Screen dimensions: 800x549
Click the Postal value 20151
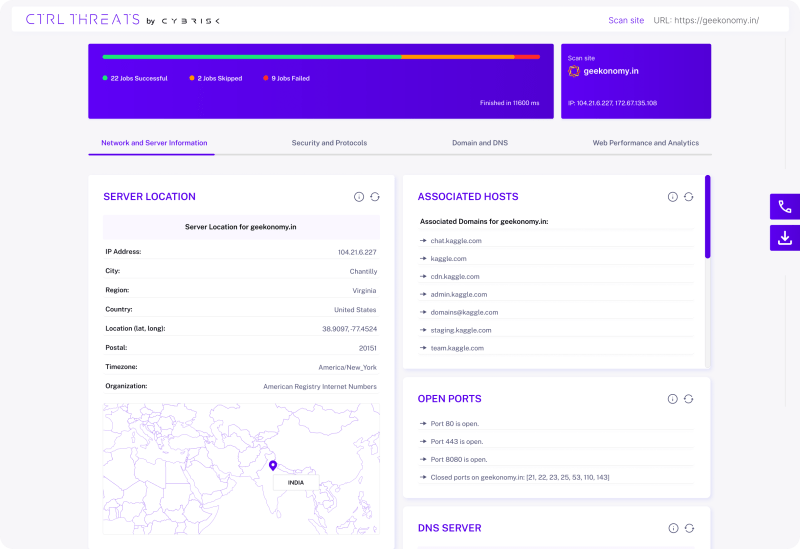[367, 348]
